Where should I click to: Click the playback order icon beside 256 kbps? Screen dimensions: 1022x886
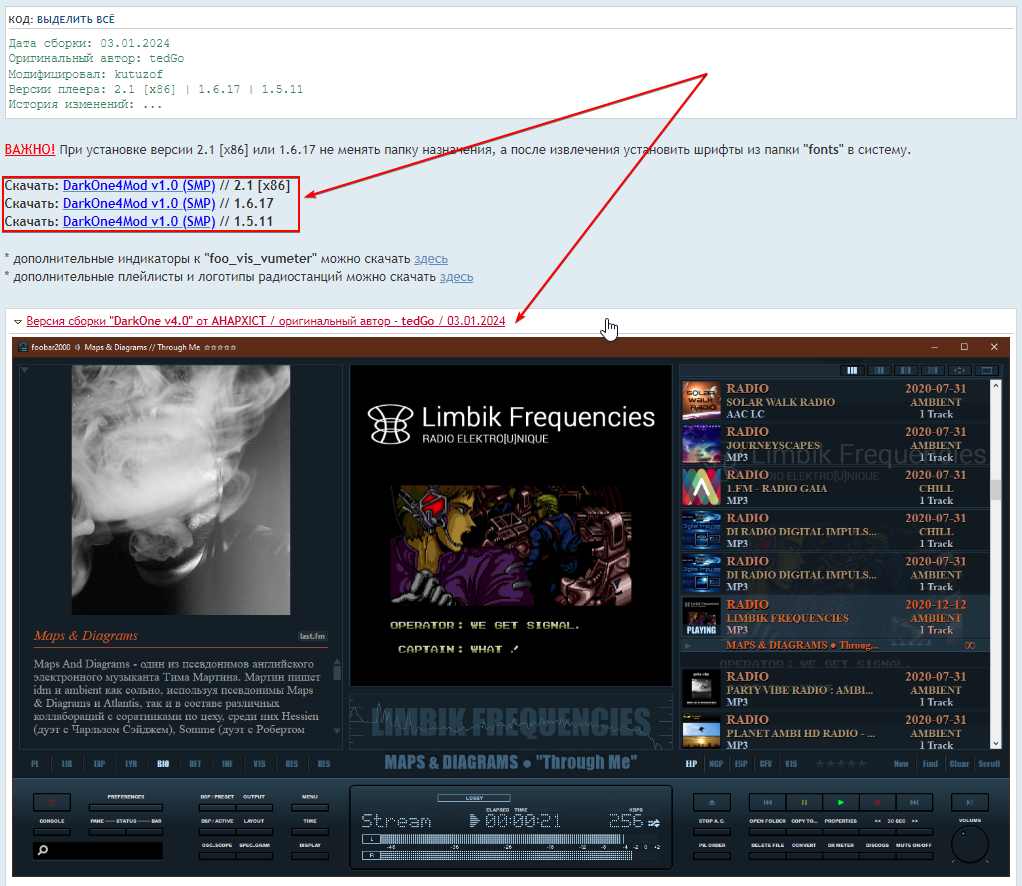(x=654, y=823)
